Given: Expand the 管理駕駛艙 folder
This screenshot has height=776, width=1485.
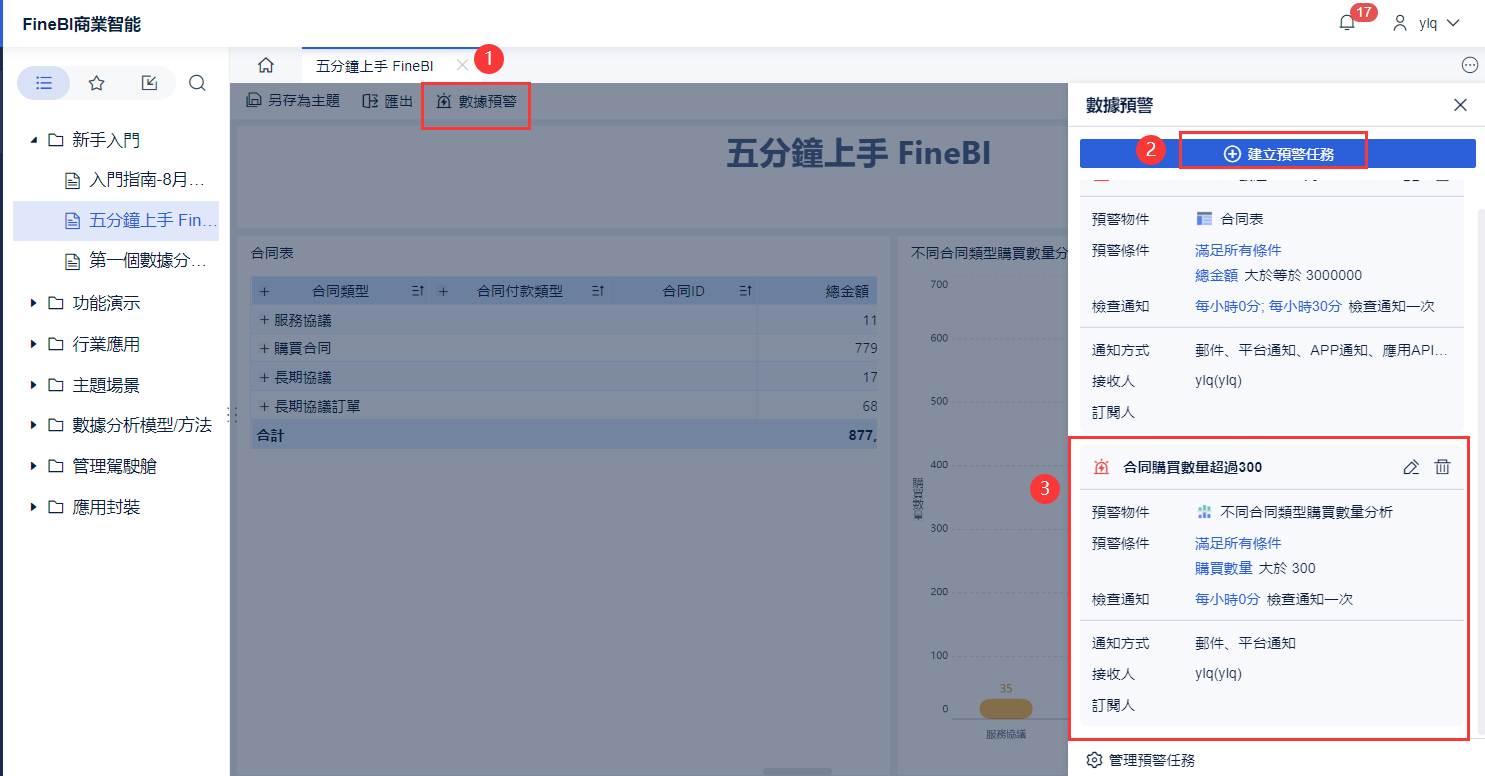Looking at the screenshot, I should 34,466.
